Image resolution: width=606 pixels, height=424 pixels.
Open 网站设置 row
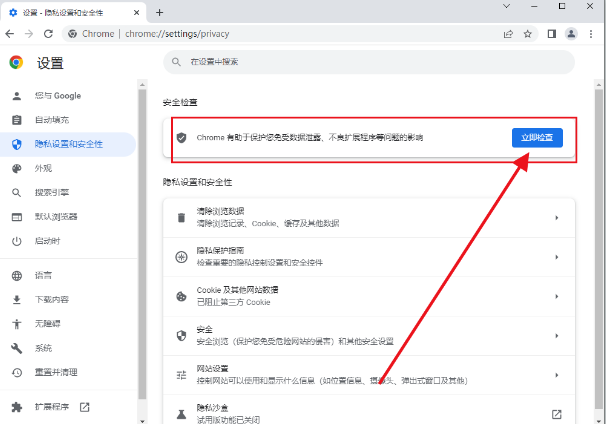point(369,375)
